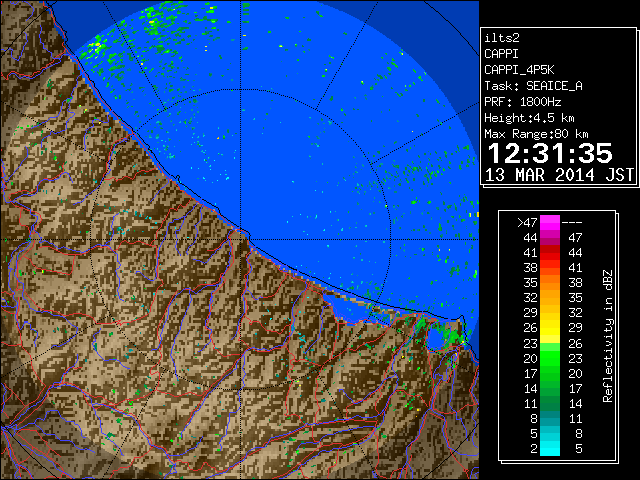640x480 pixels.
Task: Click the Max Range:80 km text
Action: (536, 134)
